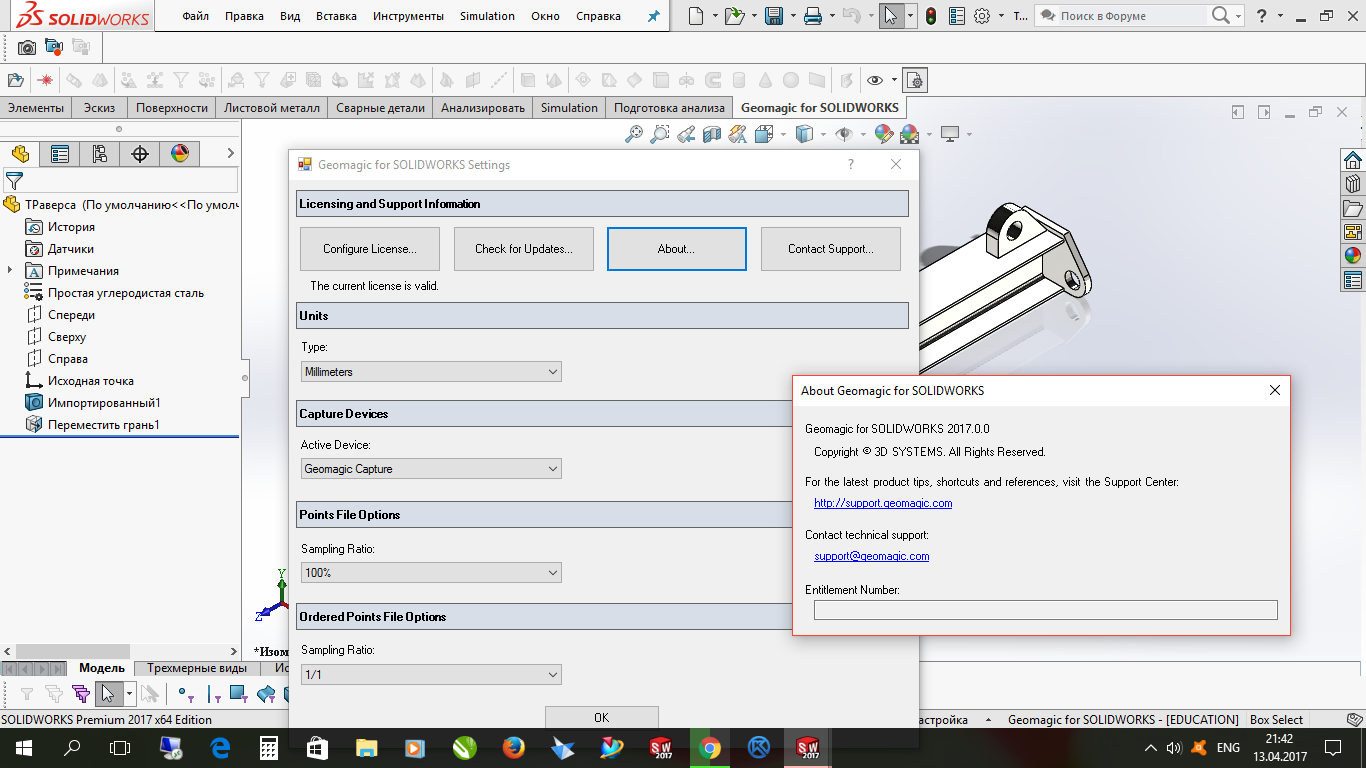Click the screen capture camera icon

(x=27, y=47)
